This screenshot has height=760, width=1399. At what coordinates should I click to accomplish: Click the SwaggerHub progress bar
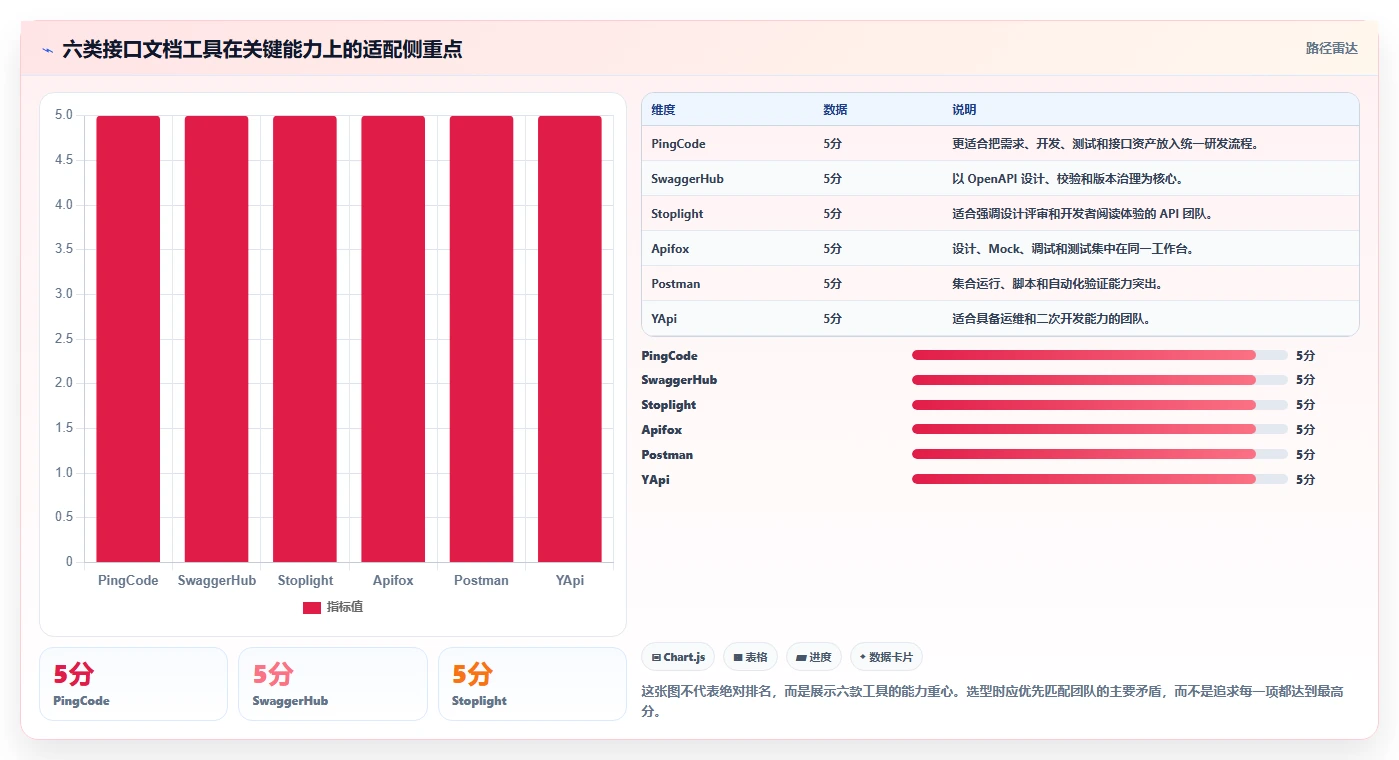tap(1099, 380)
